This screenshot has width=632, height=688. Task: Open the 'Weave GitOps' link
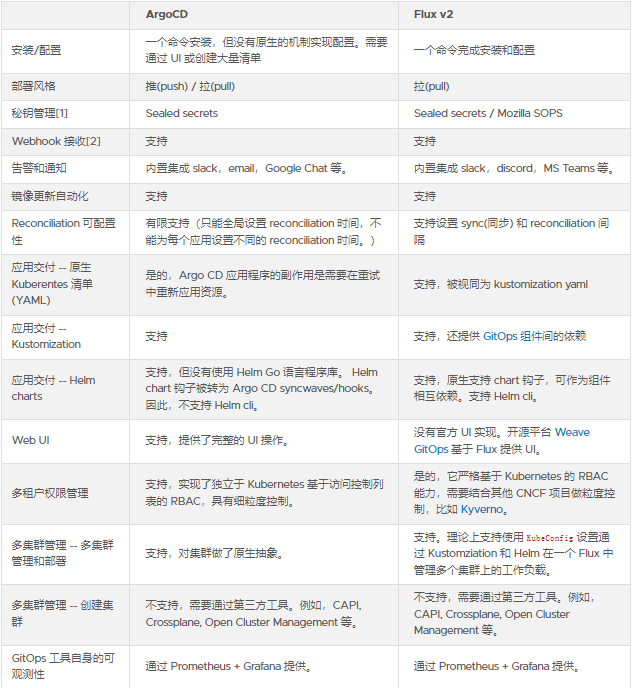[x=502, y=441]
